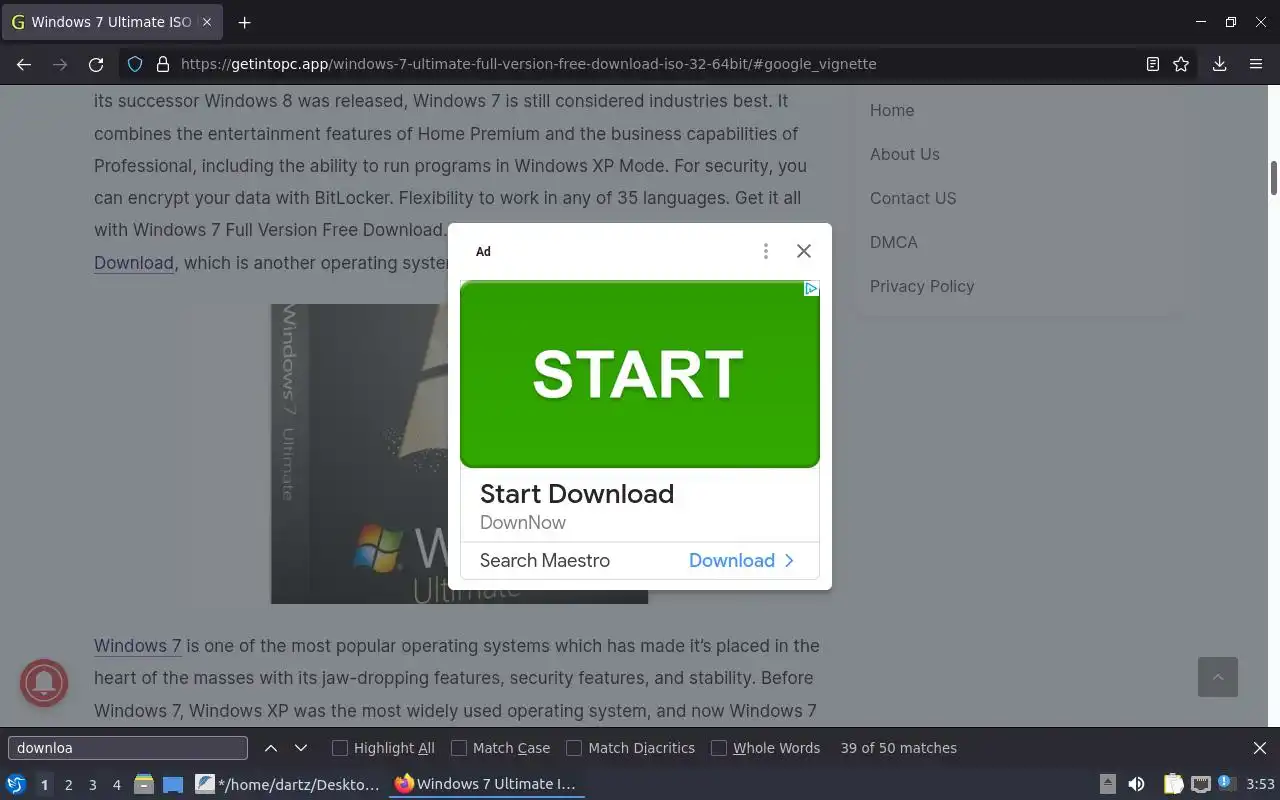1280x800 pixels.
Task: Switch to workspace 2
Action: click(68, 785)
